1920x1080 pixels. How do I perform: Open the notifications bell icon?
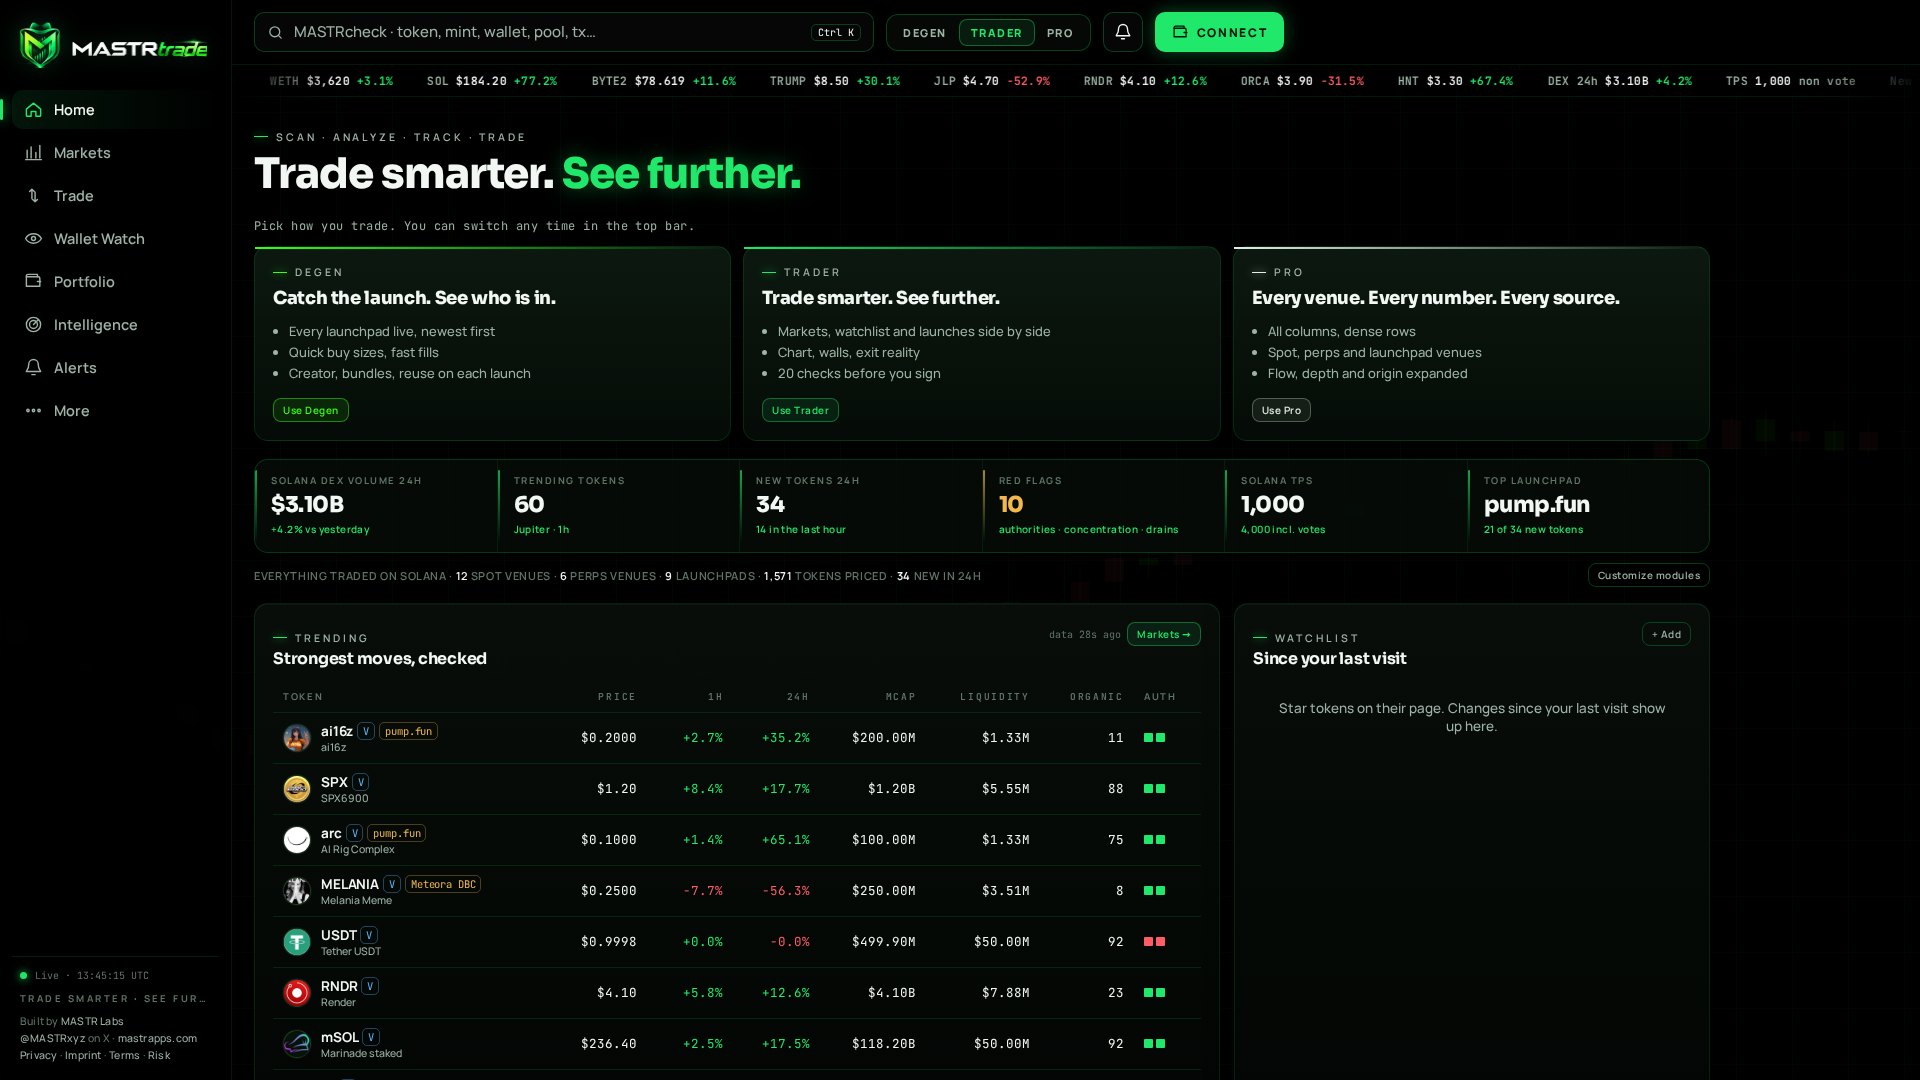(x=1123, y=32)
